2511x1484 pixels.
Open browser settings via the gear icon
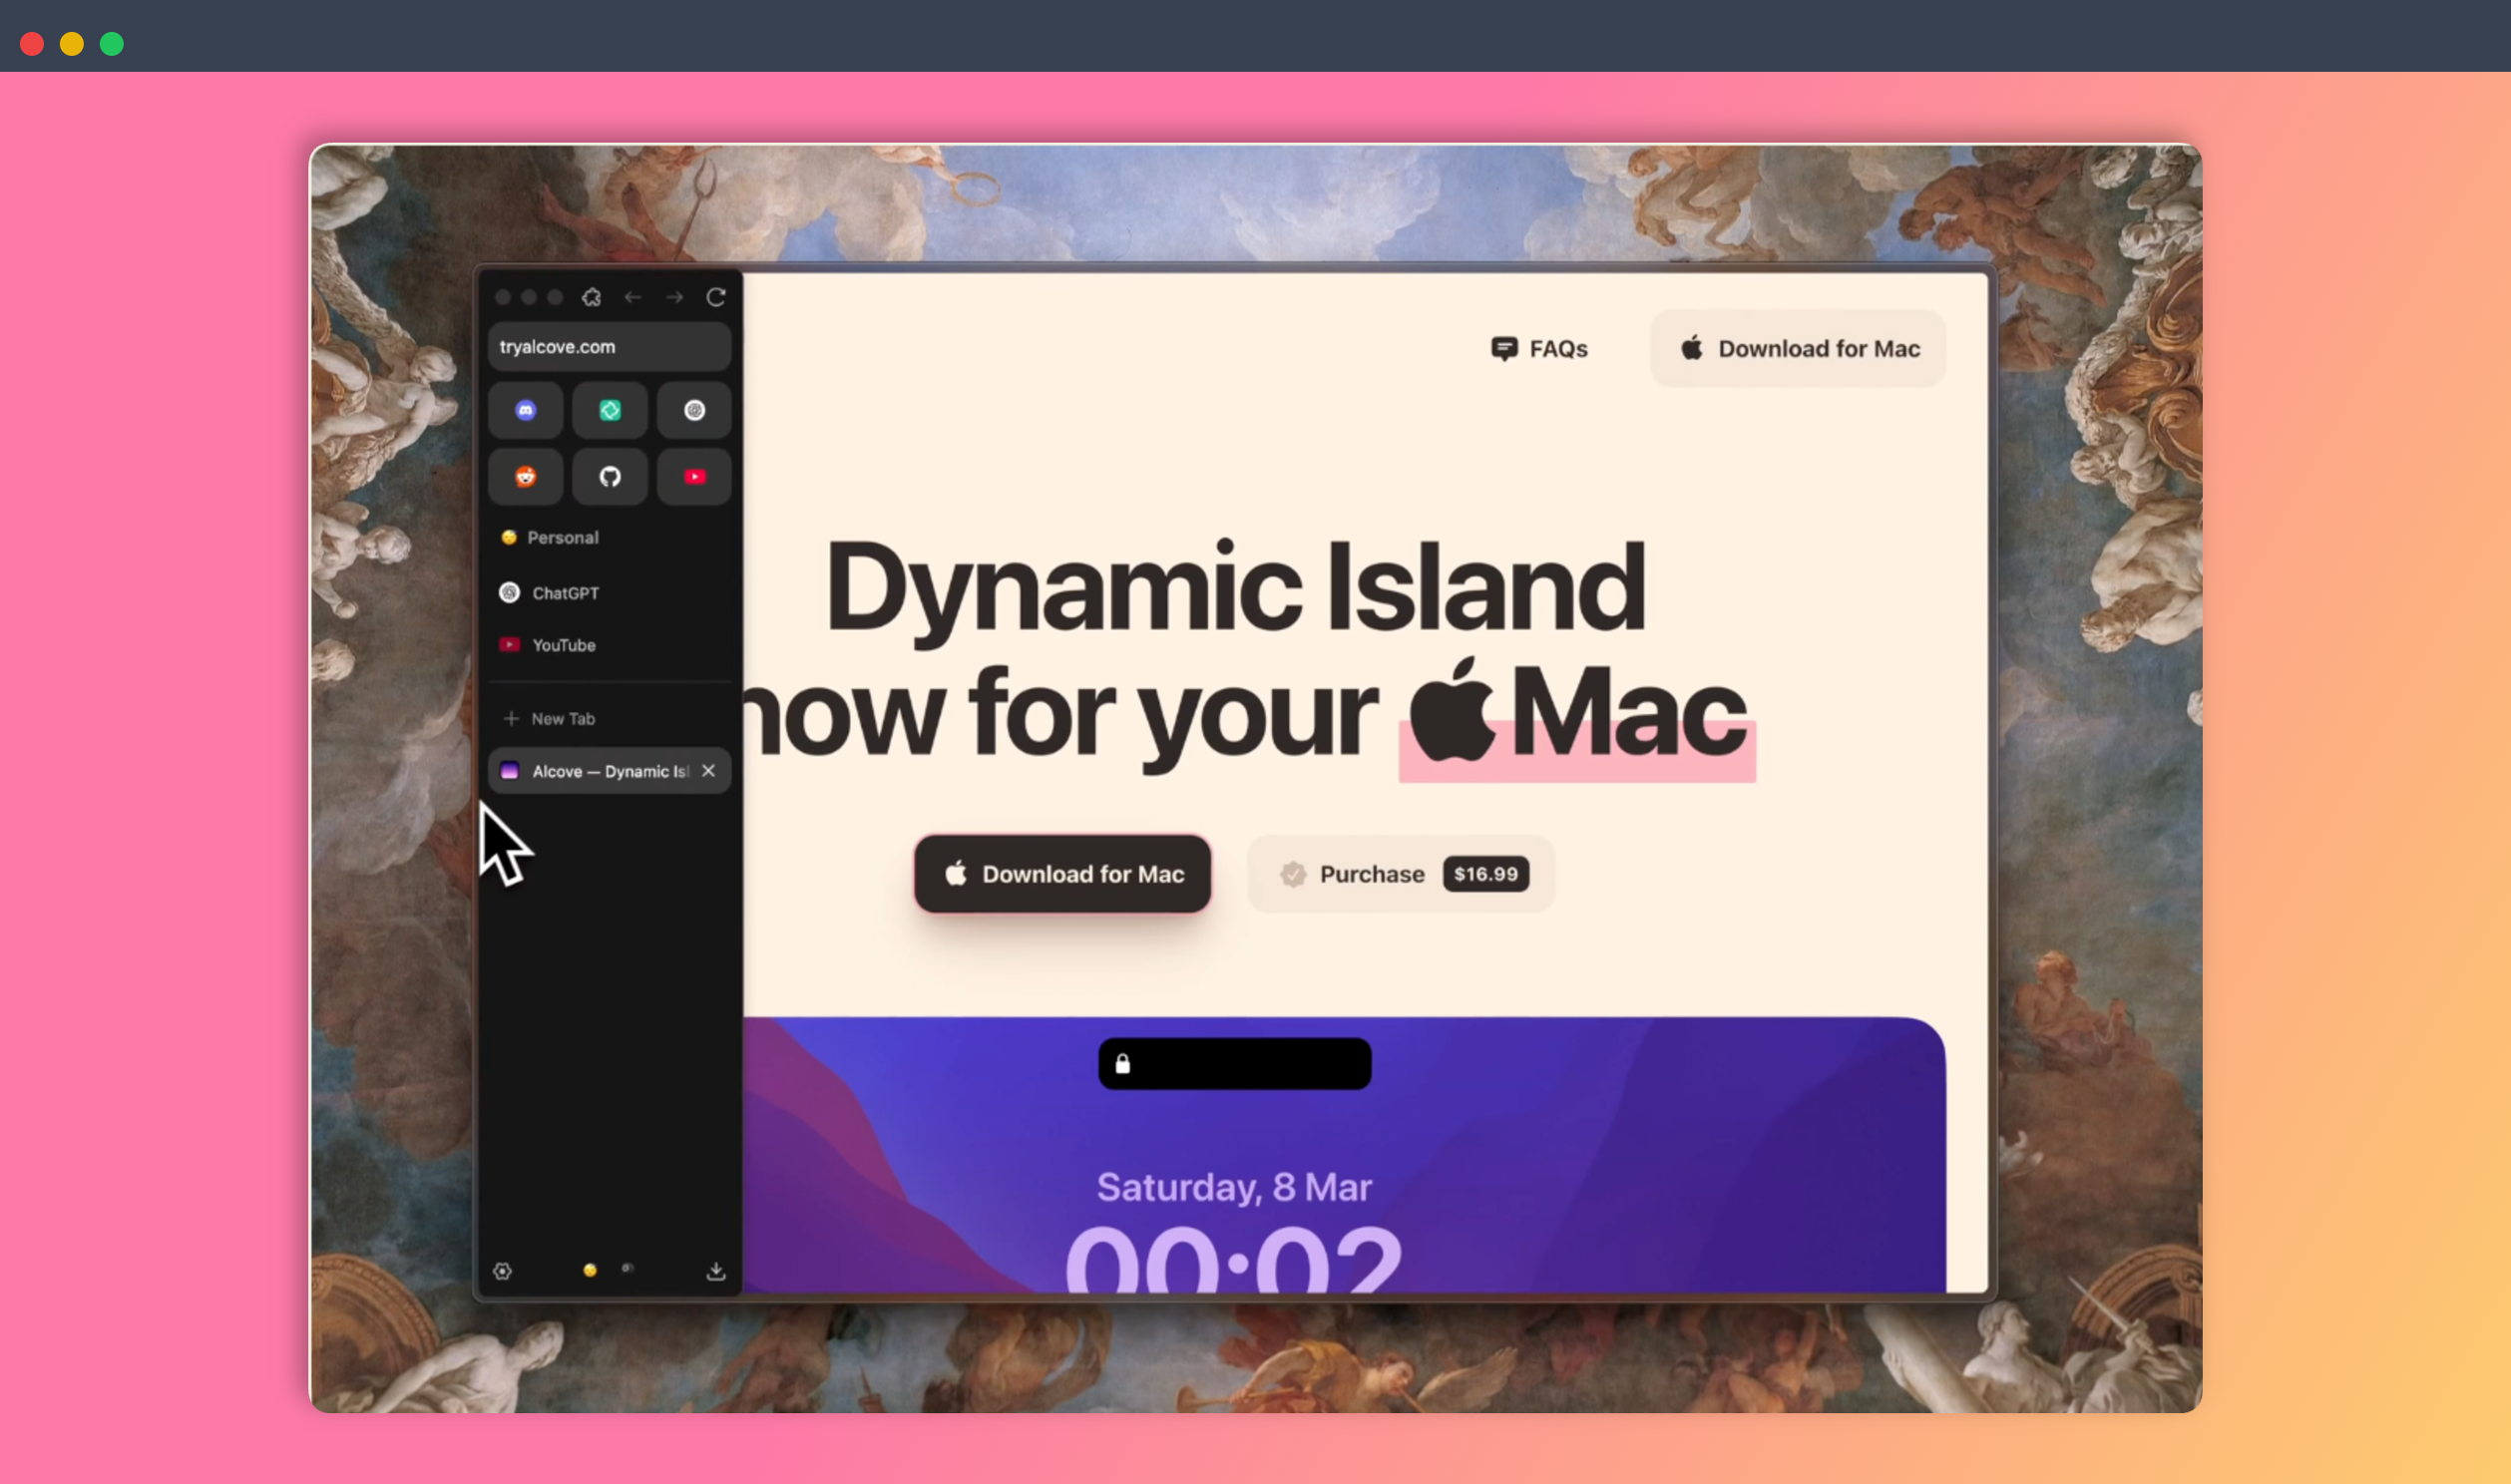point(503,1270)
